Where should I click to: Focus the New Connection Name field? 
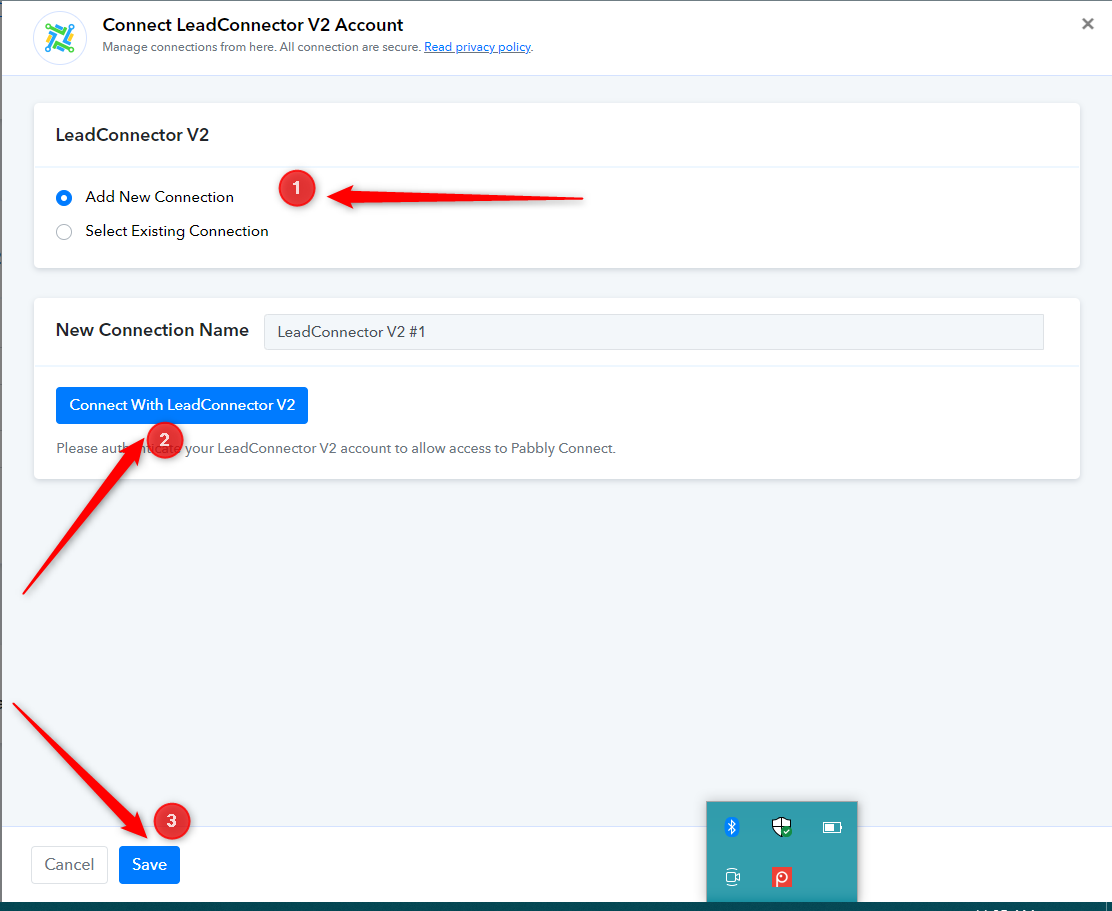pyautogui.click(x=653, y=332)
